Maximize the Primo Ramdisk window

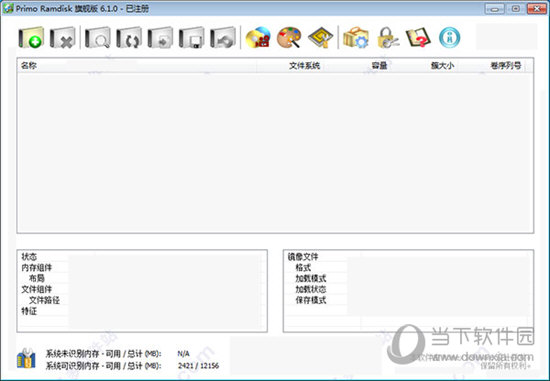tap(516, 9)
